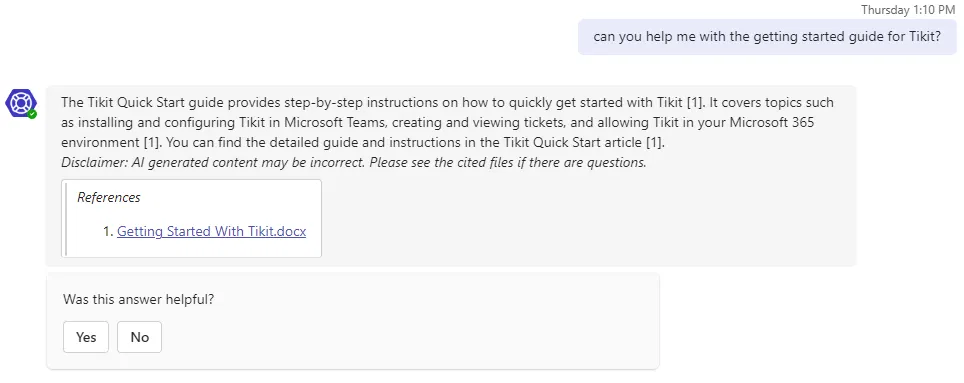Answer Yes to helpful question
The width and height of the screenshot is (964, 383).
point(86,337)
